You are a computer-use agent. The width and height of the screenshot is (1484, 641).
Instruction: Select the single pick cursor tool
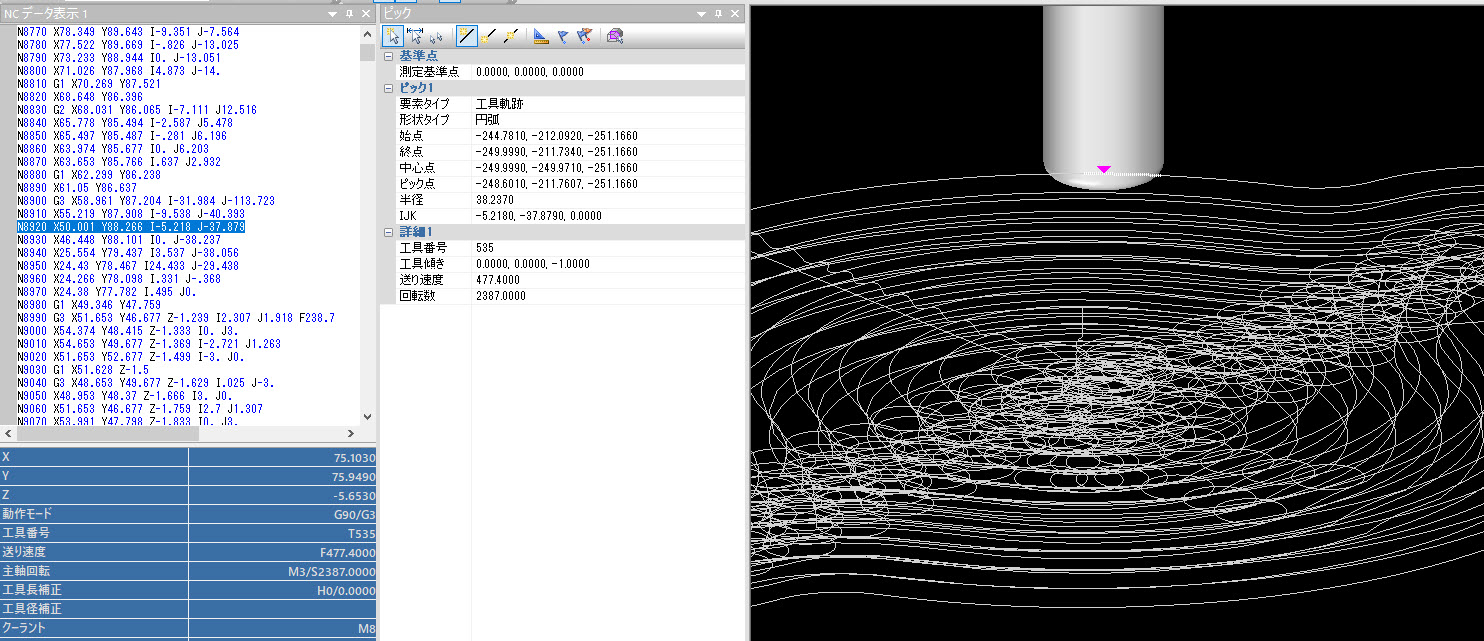393,37
